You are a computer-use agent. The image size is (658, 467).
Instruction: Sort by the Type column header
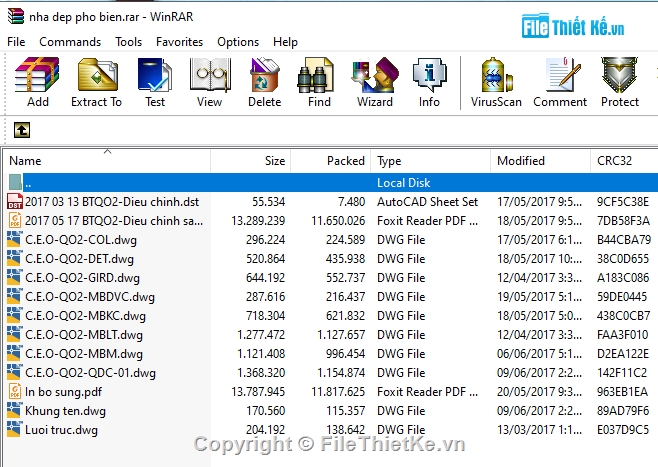coord(431,161)
